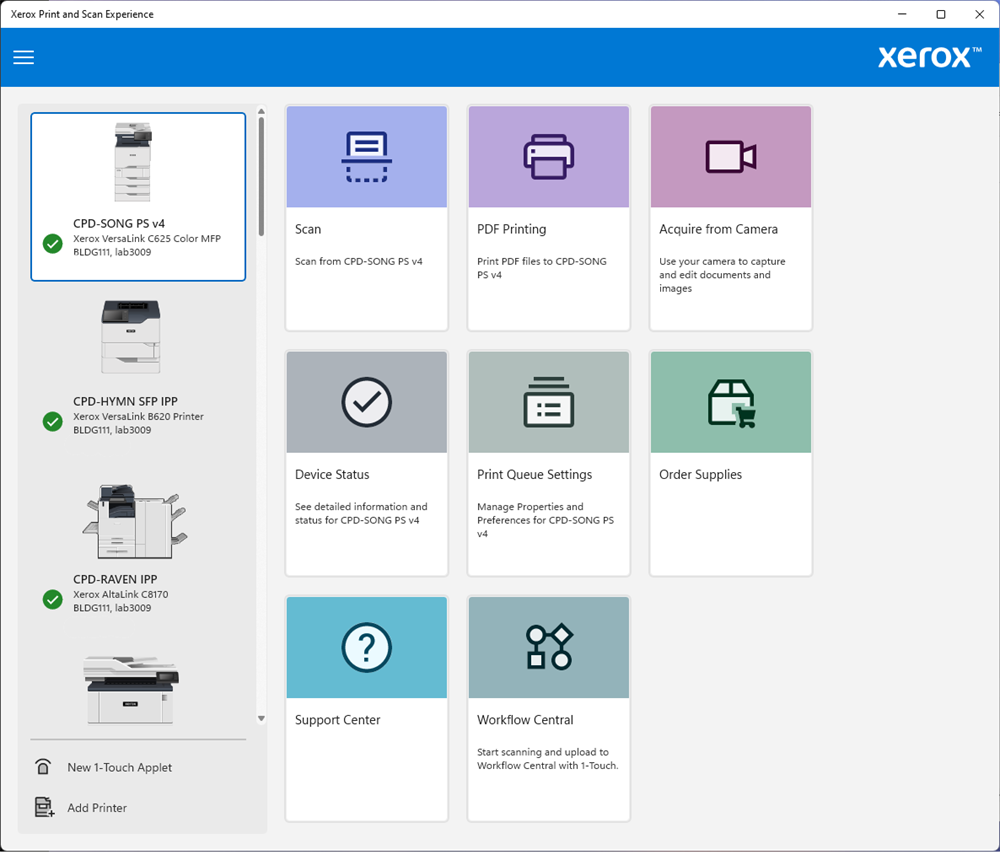
Task: Click the Acquire from Camera title
Action: tap(718, 229)
